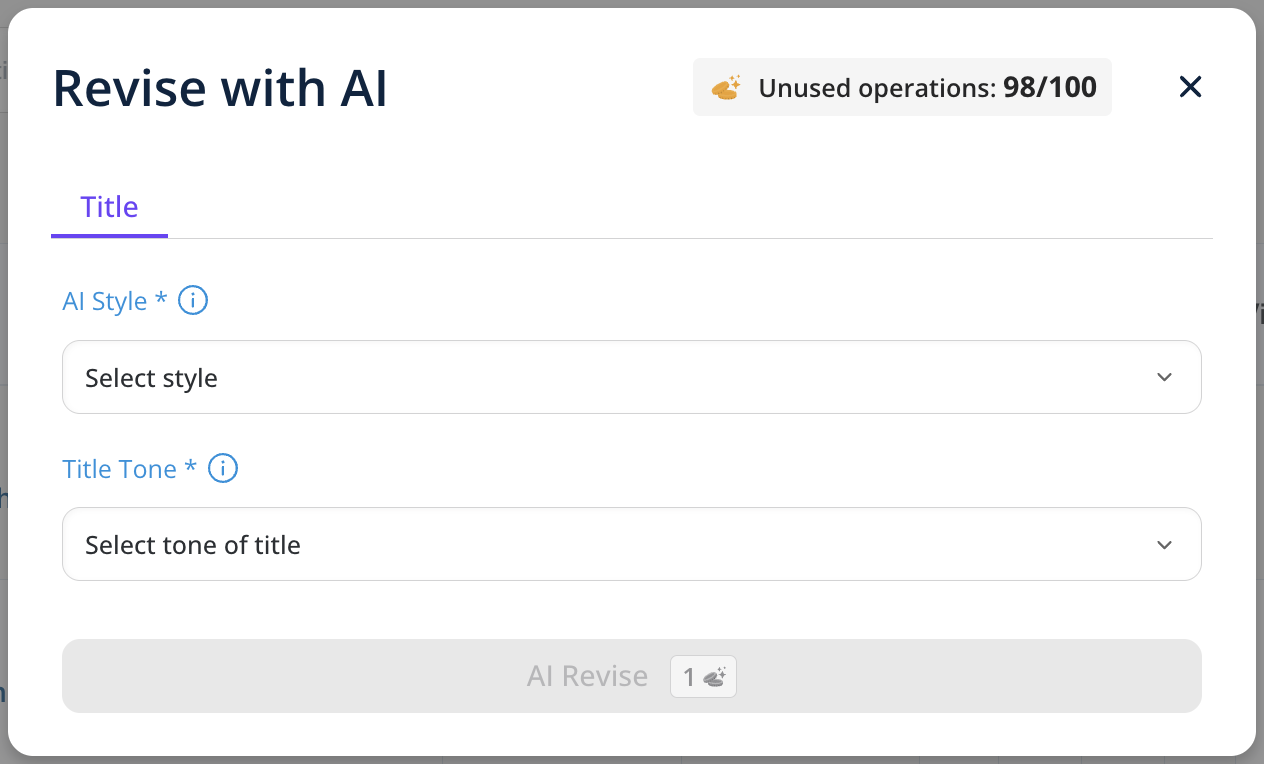
Task: Click the 98/100 remaining operations count
Action: coord(1050,88)
